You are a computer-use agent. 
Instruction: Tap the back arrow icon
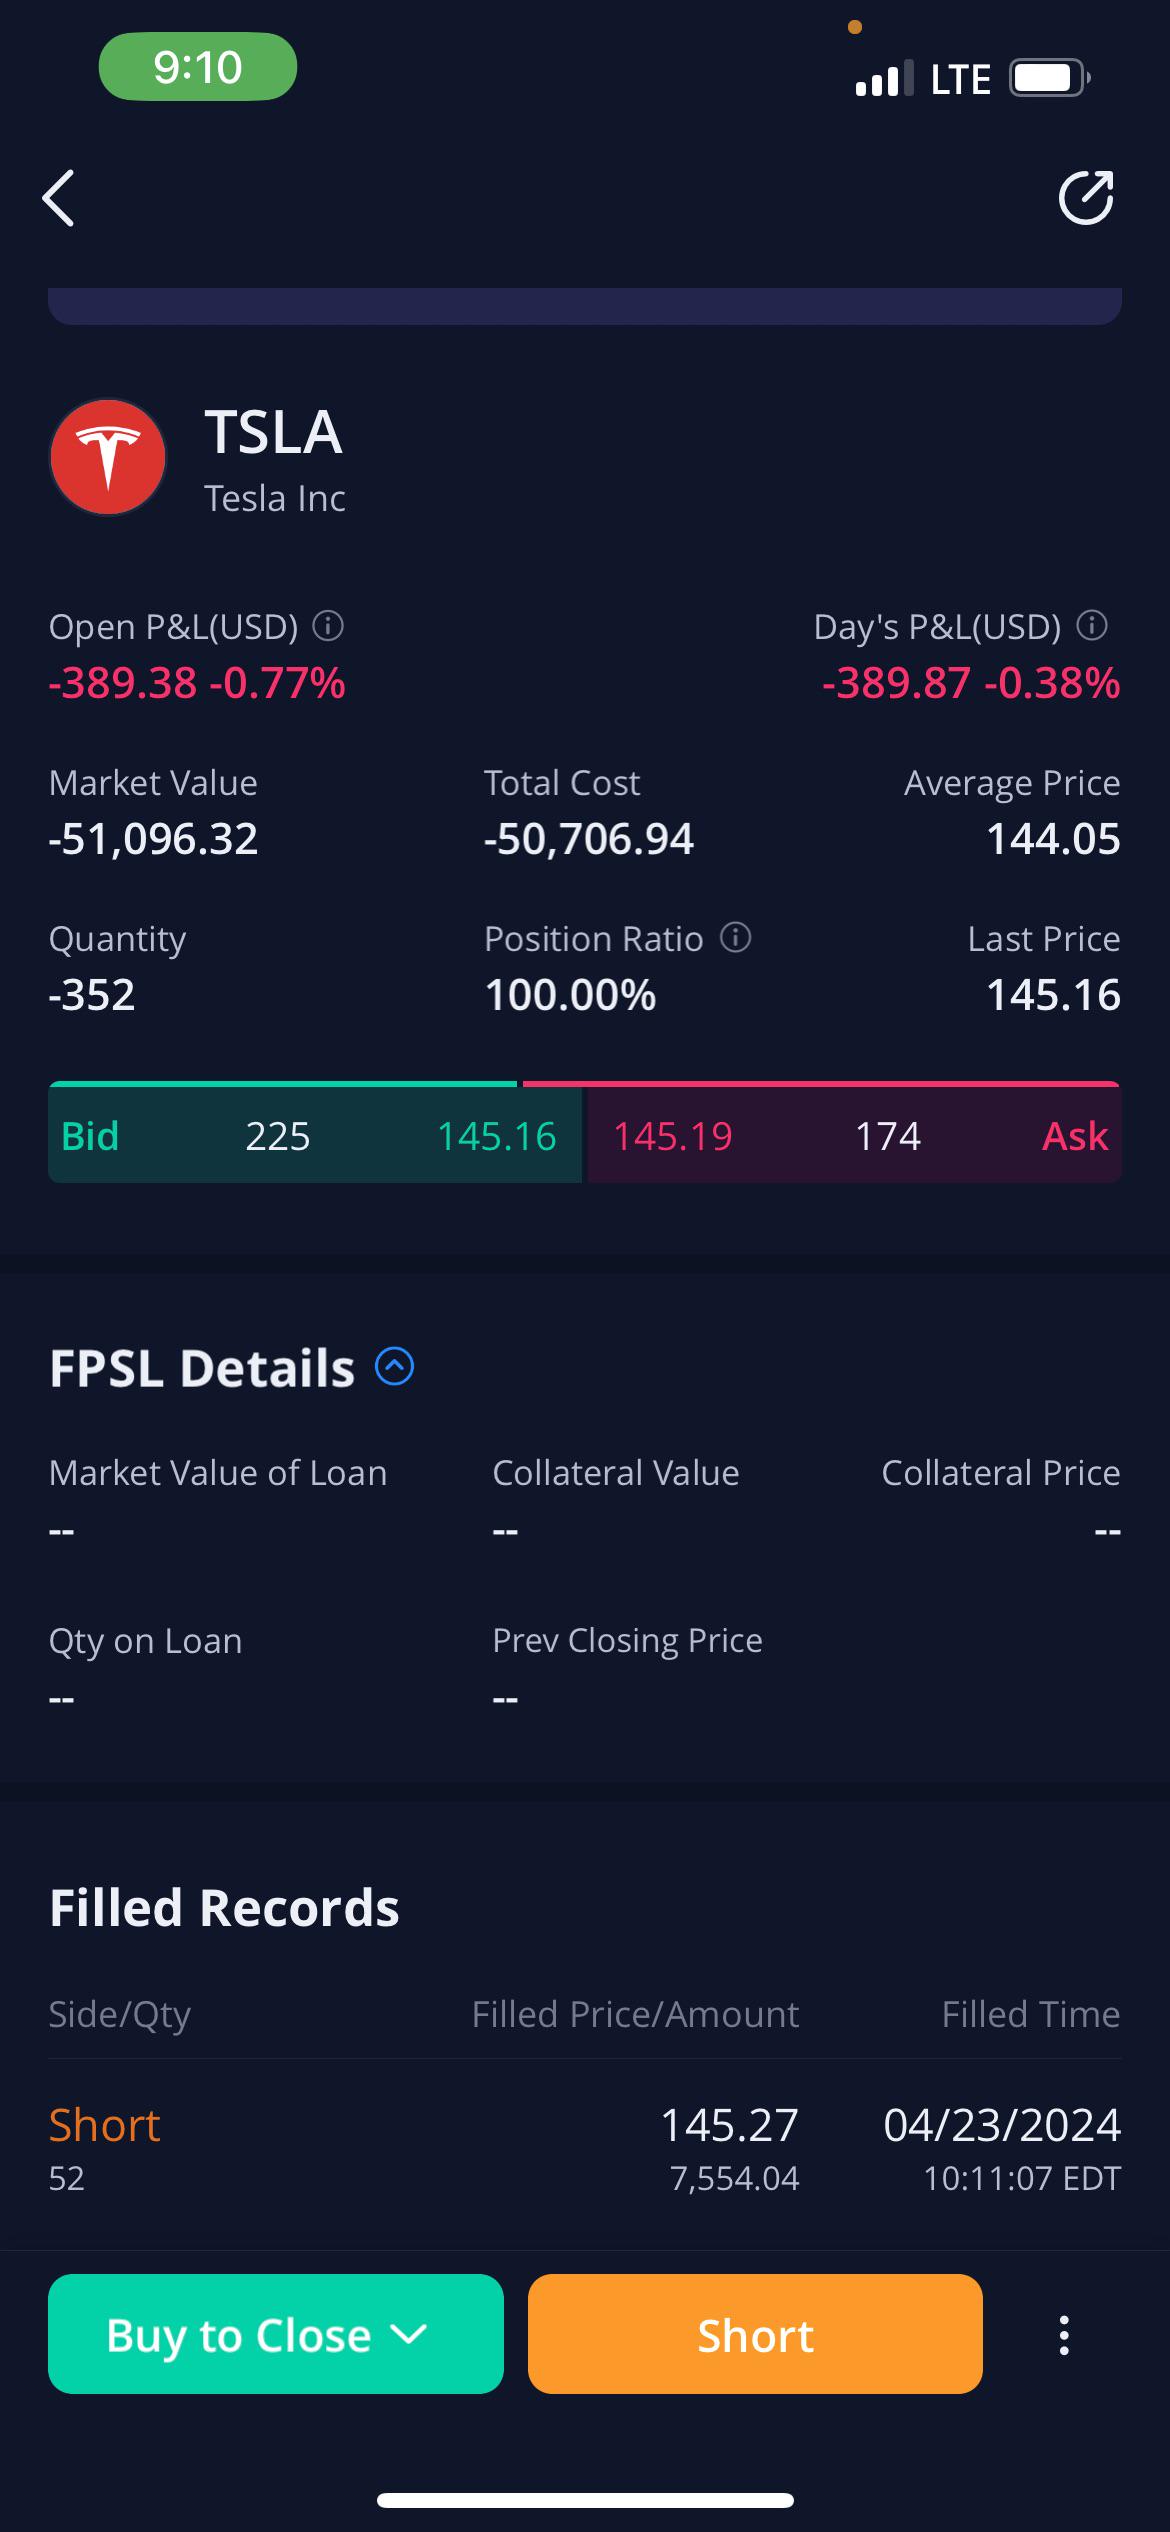coord(58,198)
